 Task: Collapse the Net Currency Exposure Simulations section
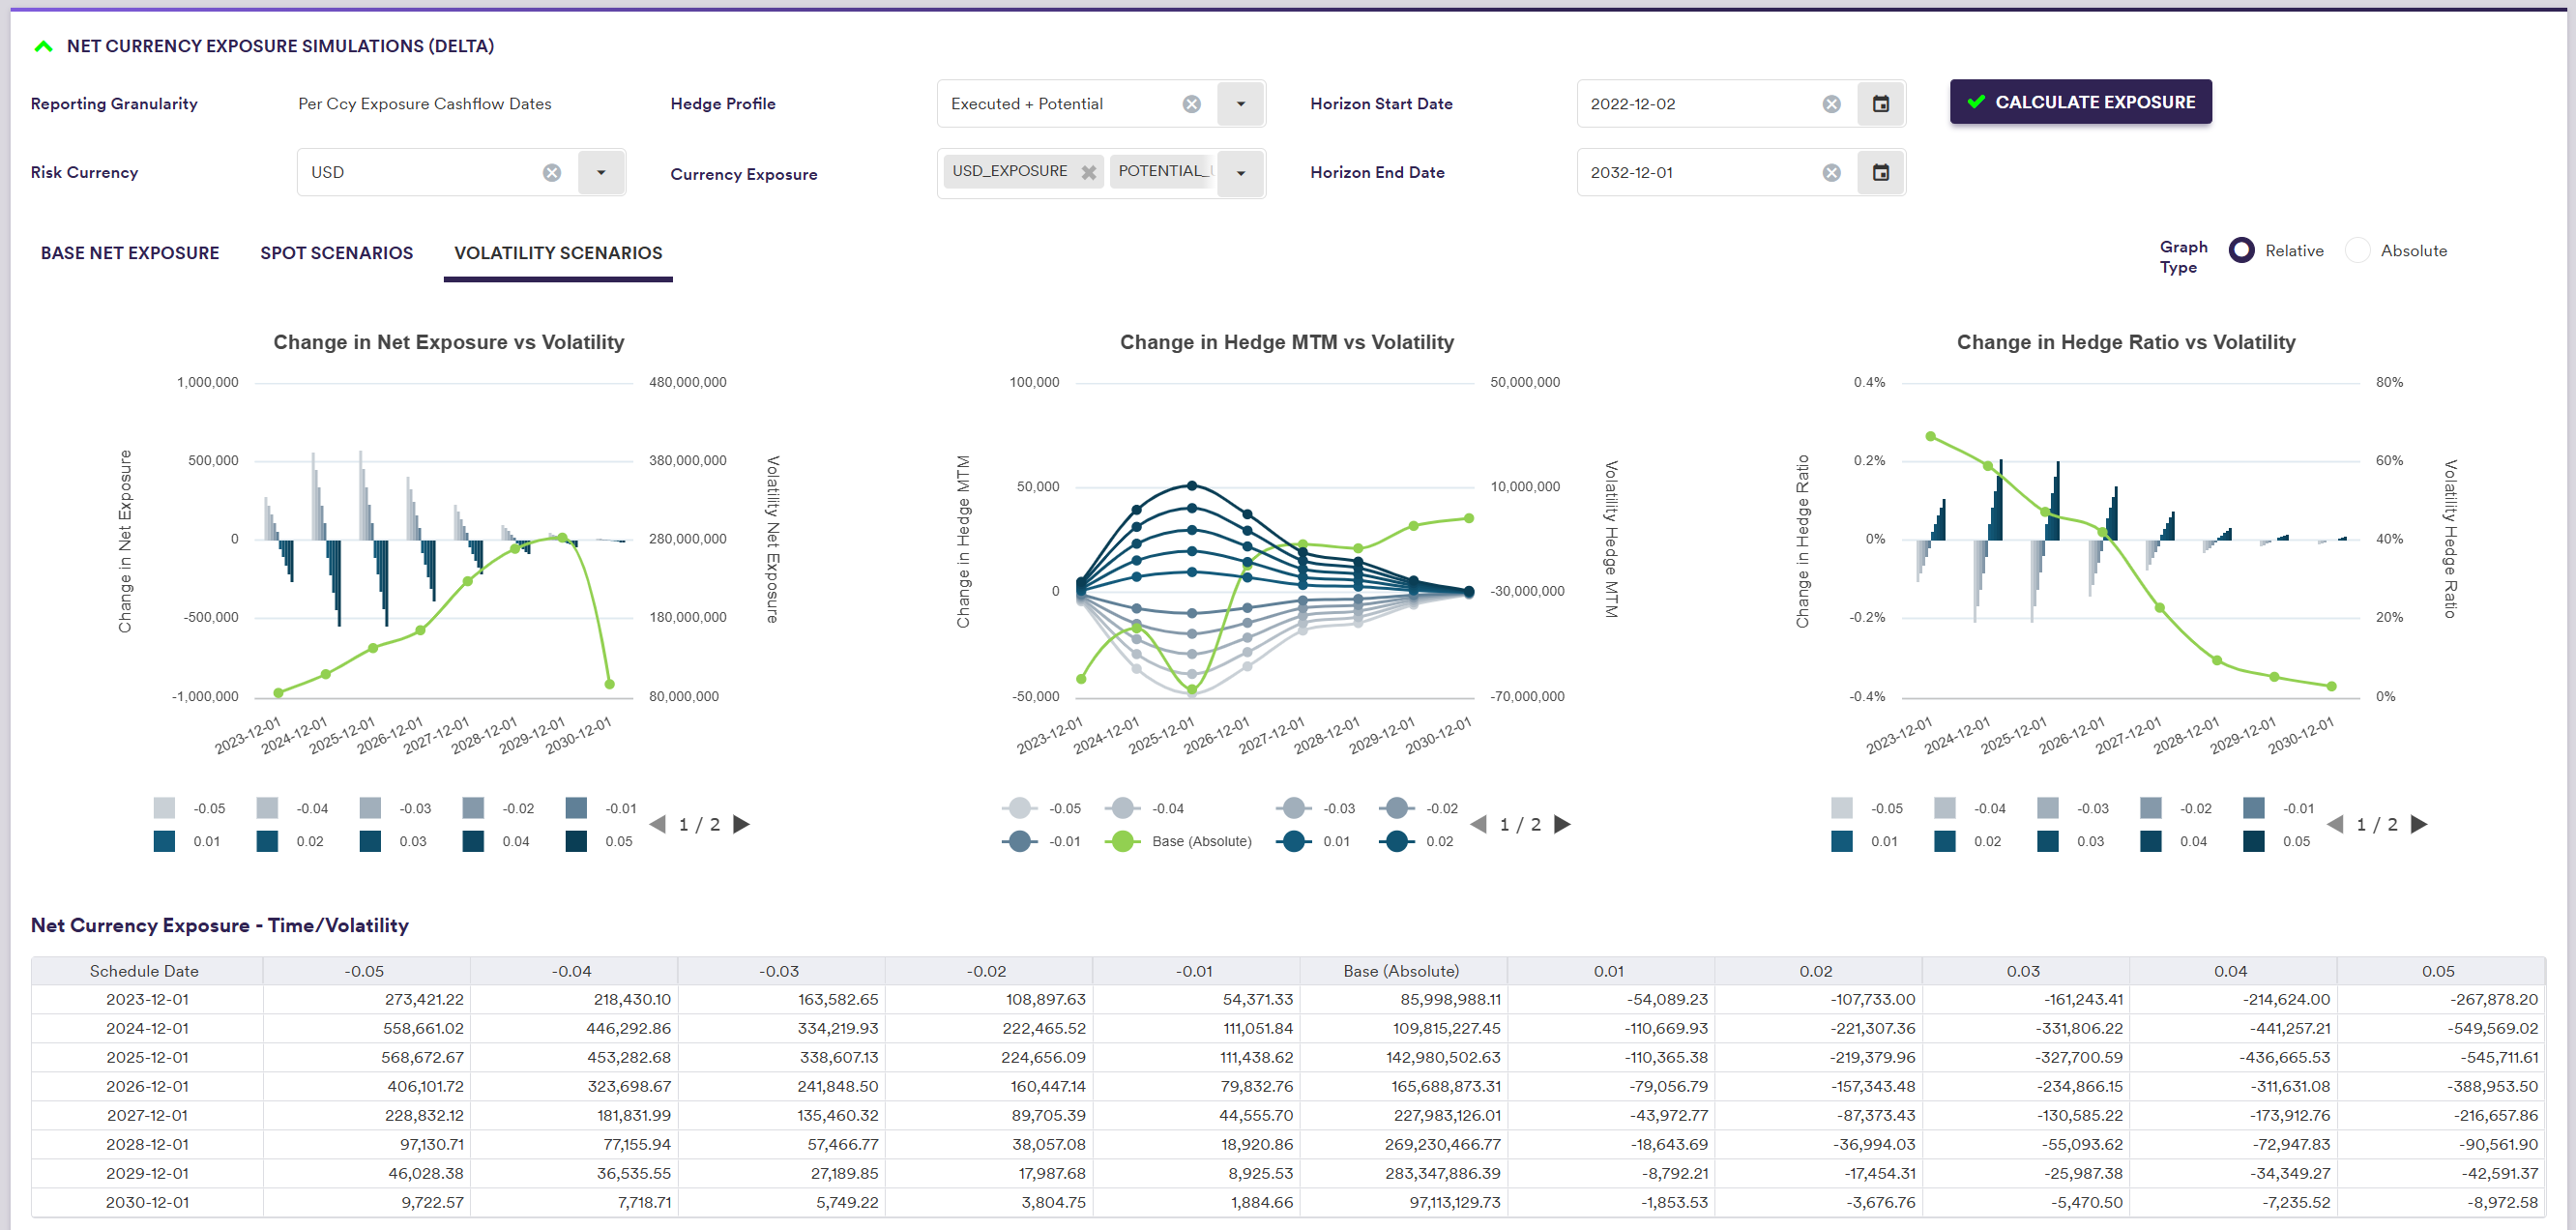(x=43, y=46)
